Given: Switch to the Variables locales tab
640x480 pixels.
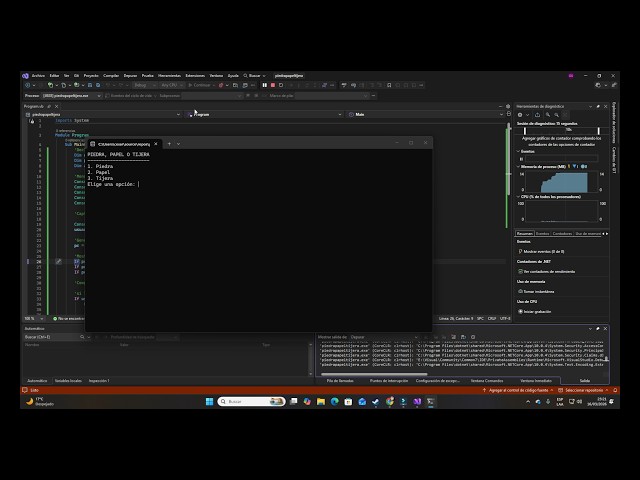Looking at the screenshot, I should pos(68,380).
